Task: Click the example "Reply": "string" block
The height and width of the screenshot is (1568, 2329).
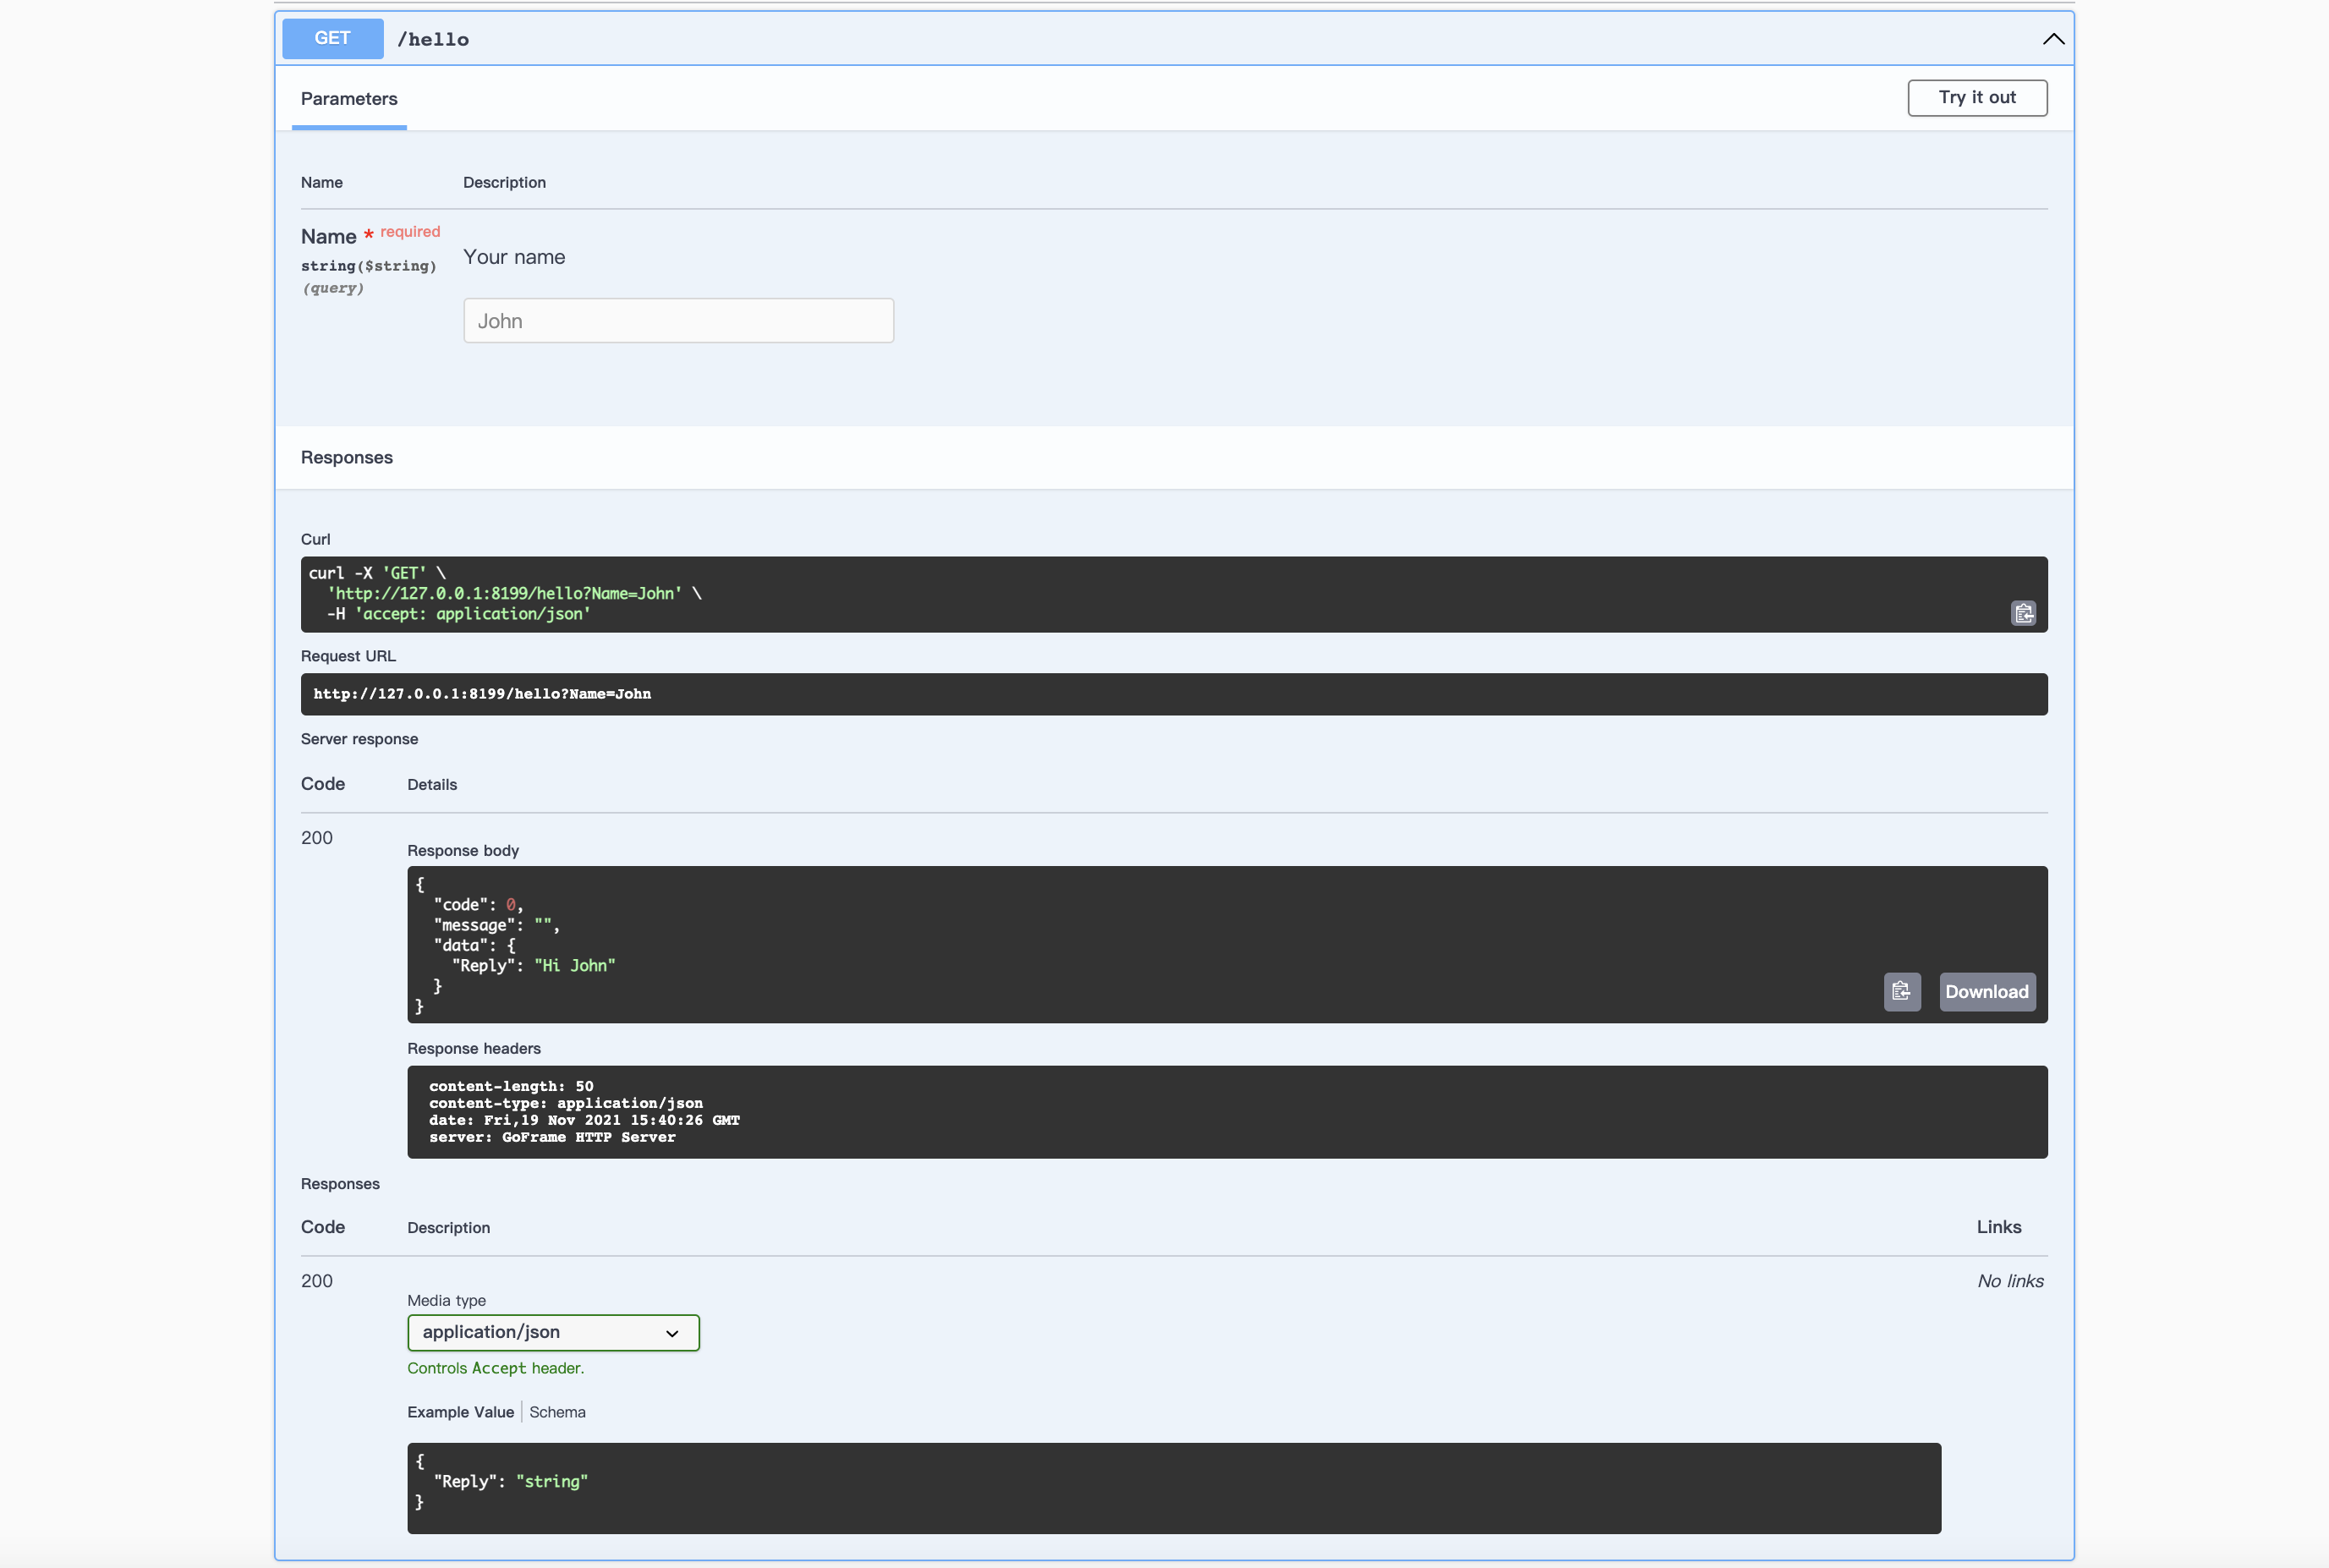Action: tap(1173, 1487)
